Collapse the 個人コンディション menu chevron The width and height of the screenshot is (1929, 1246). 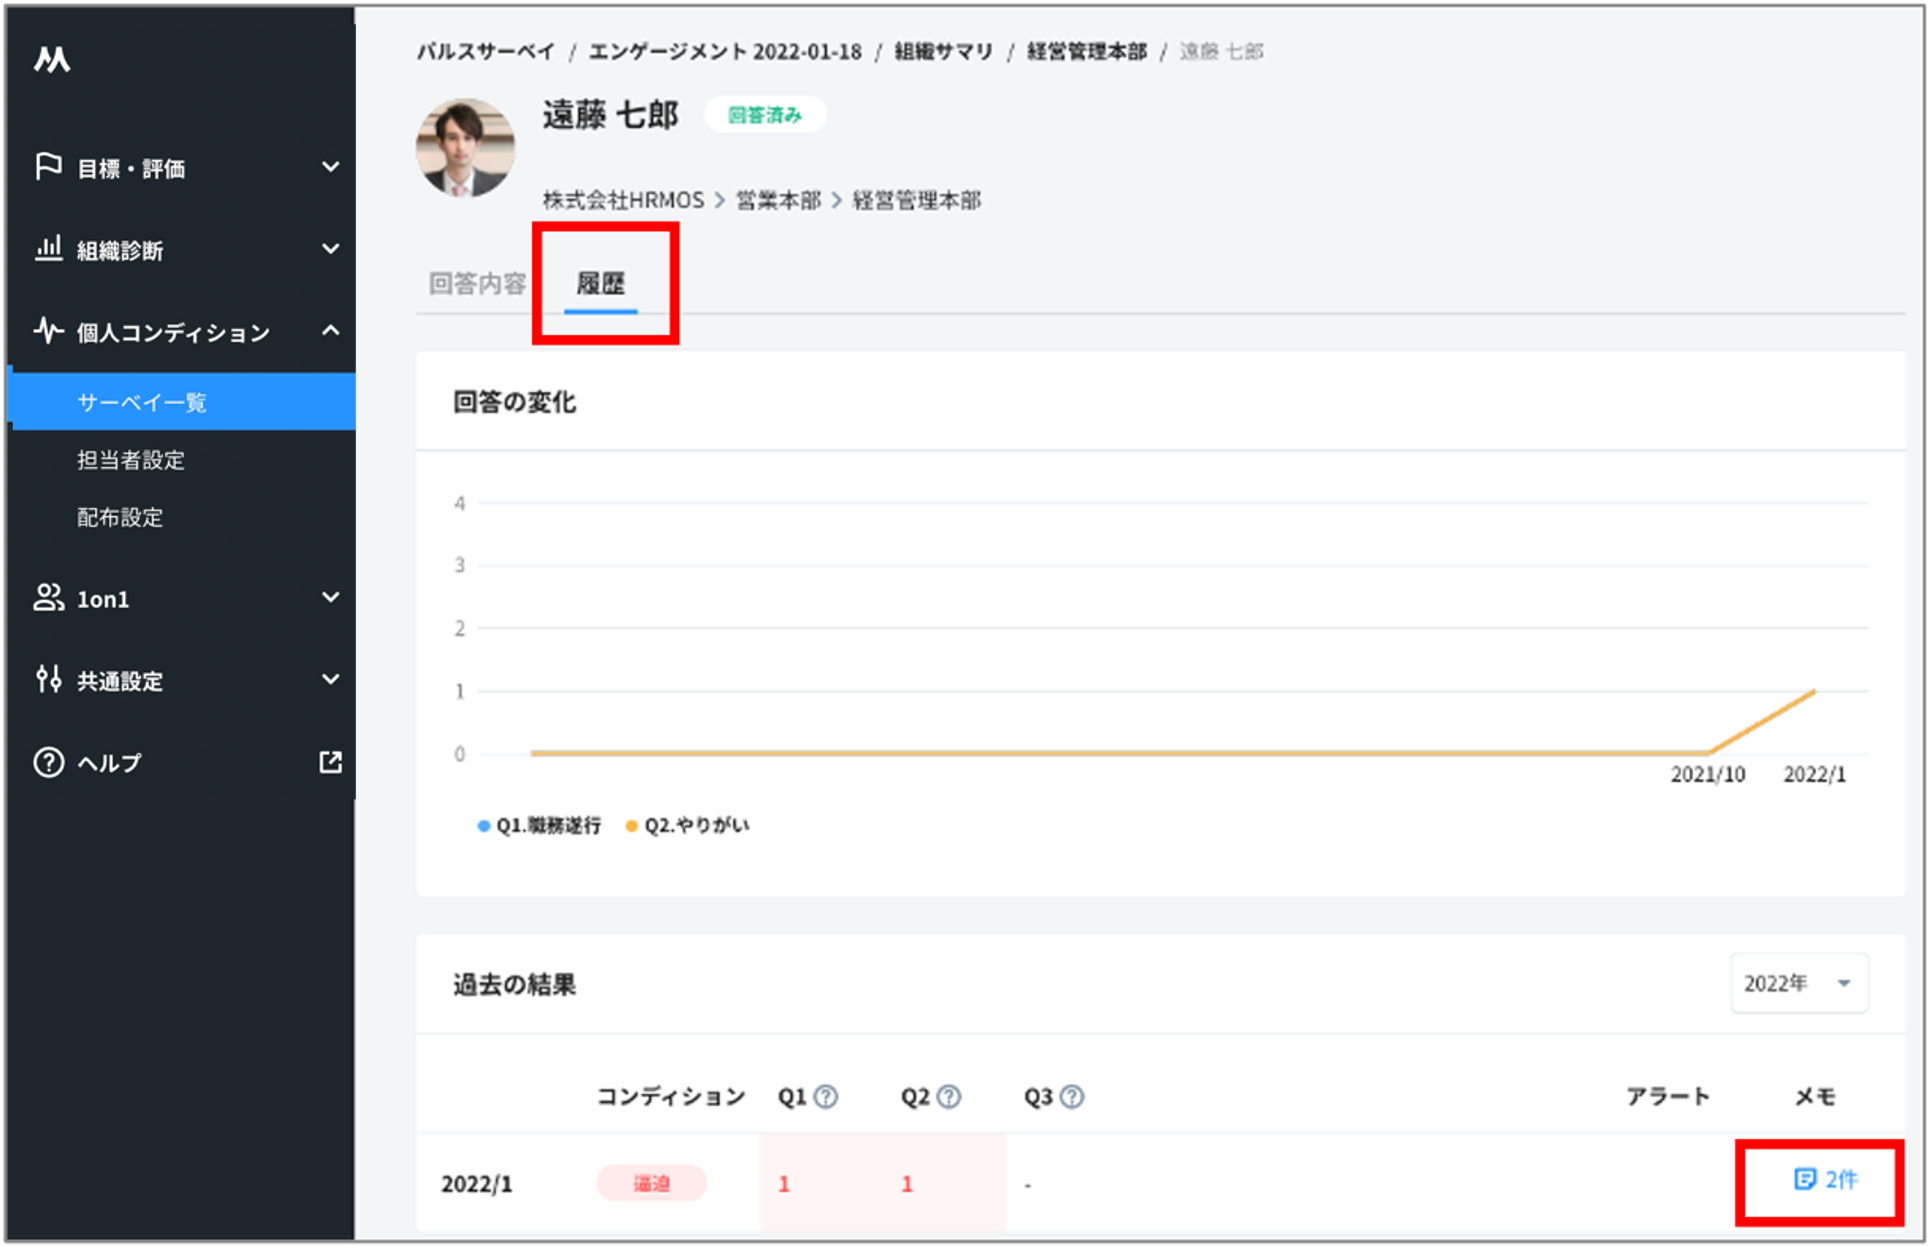click(330, 330)
